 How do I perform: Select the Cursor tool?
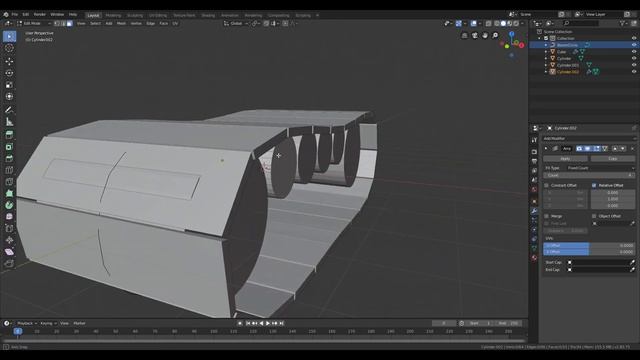click(x=9, y=48)
